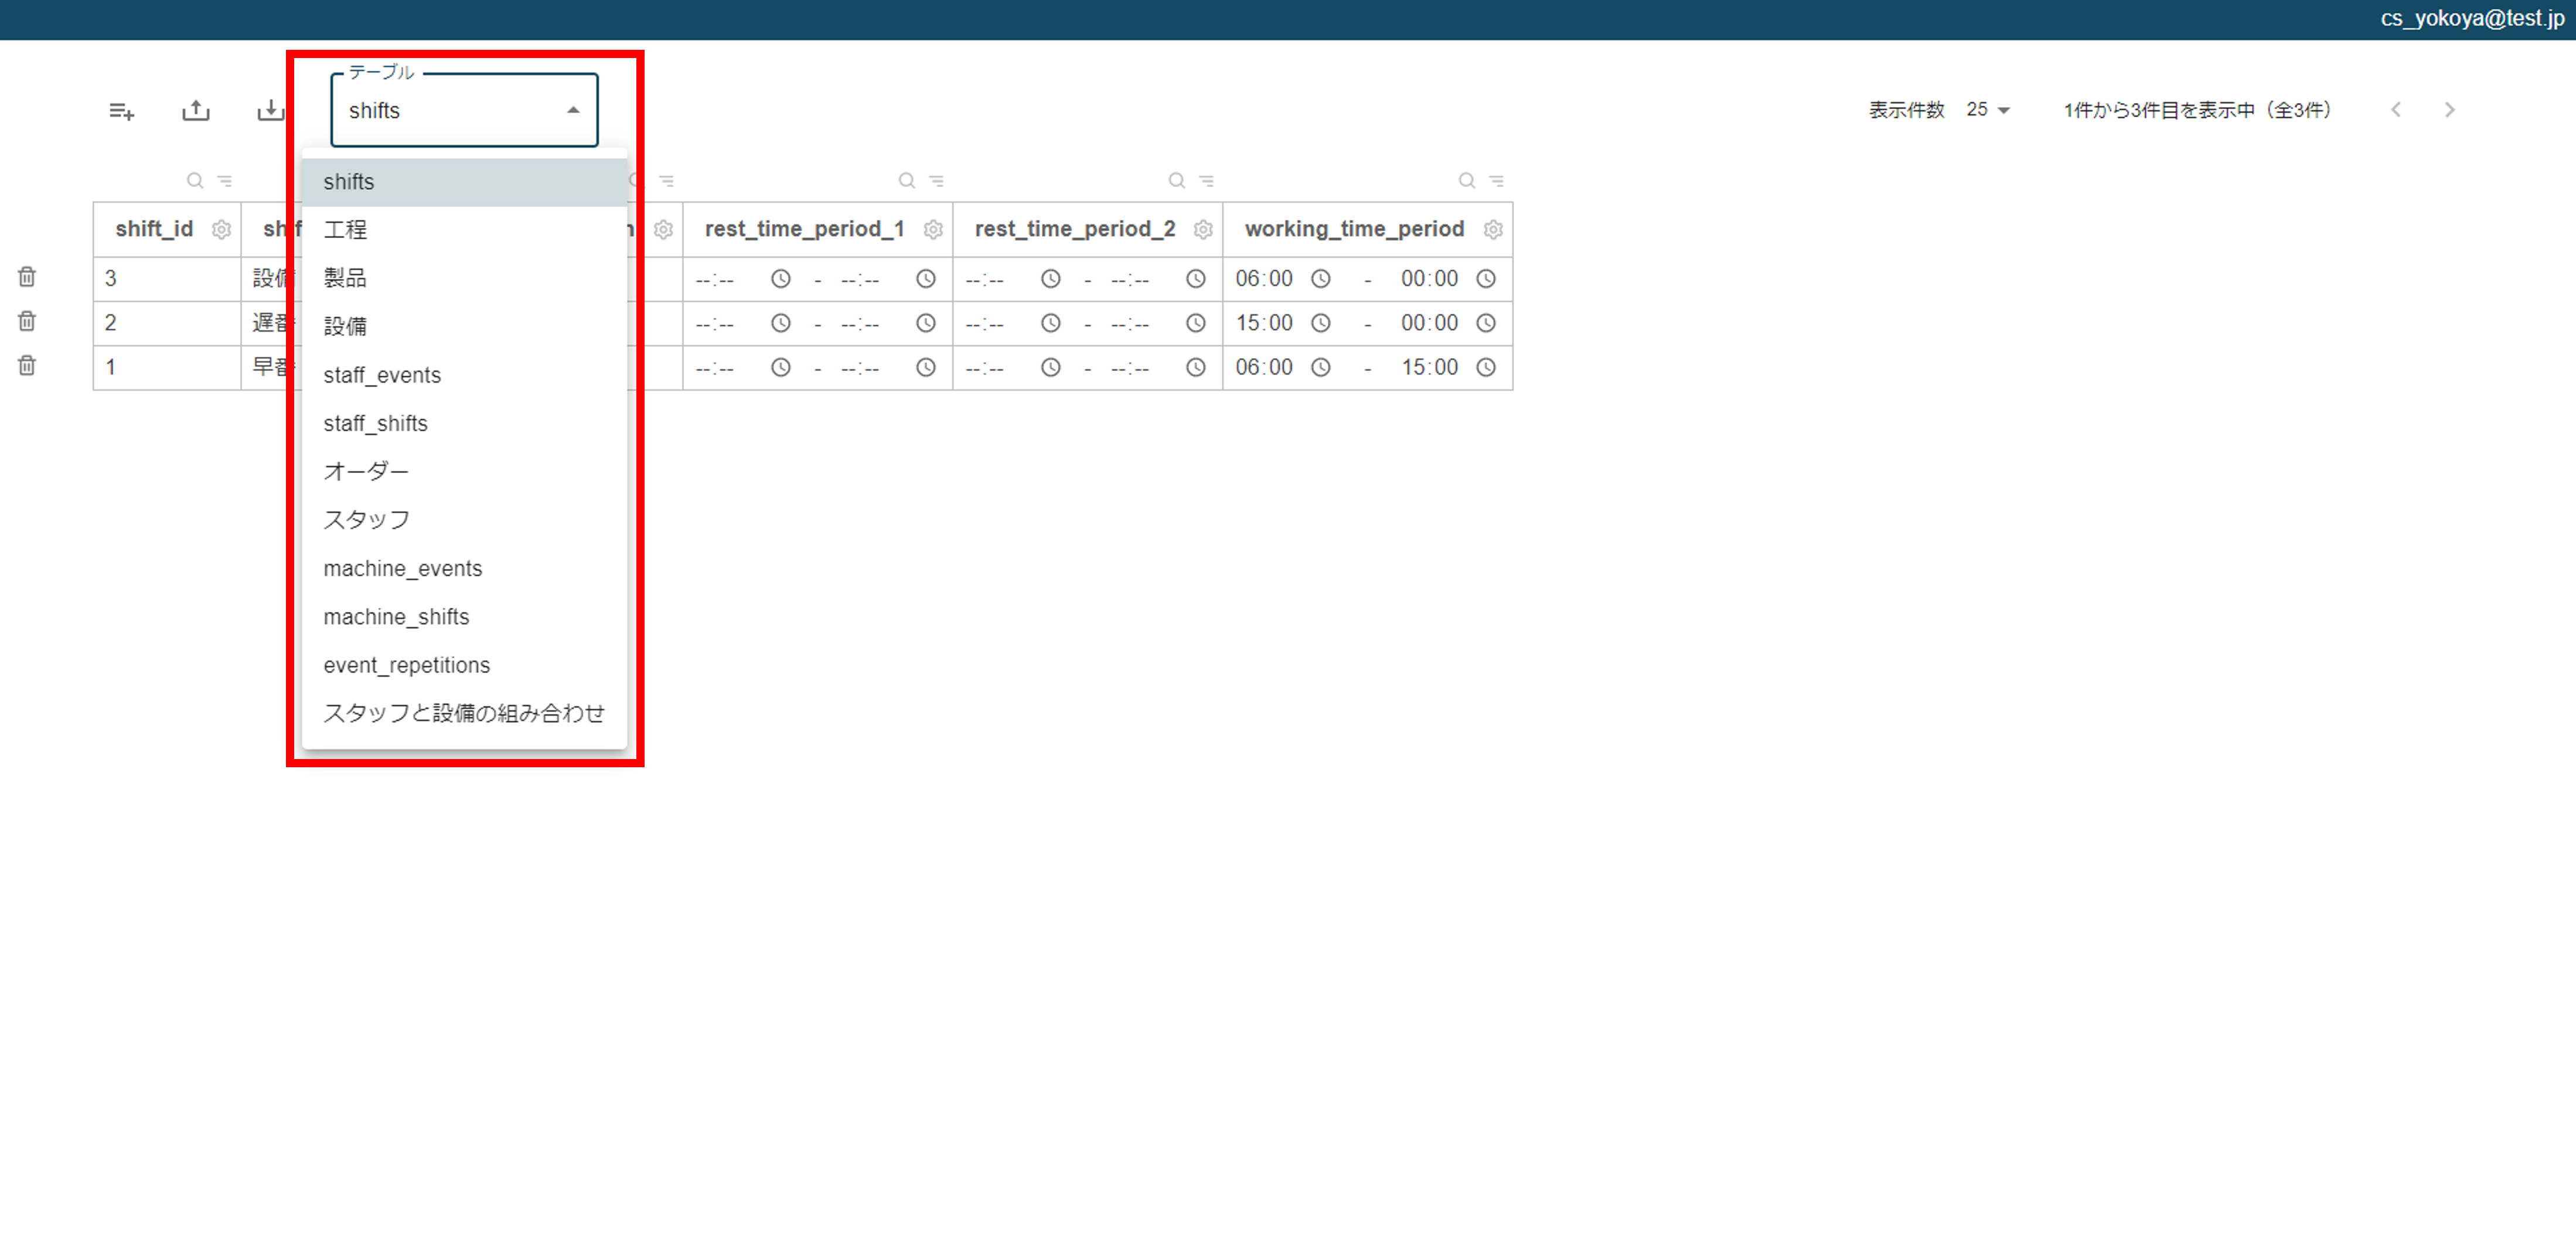Click search icon above rest_time_period_2 column
The height and width of the screenshot is (1242, 2576).
1177,181
